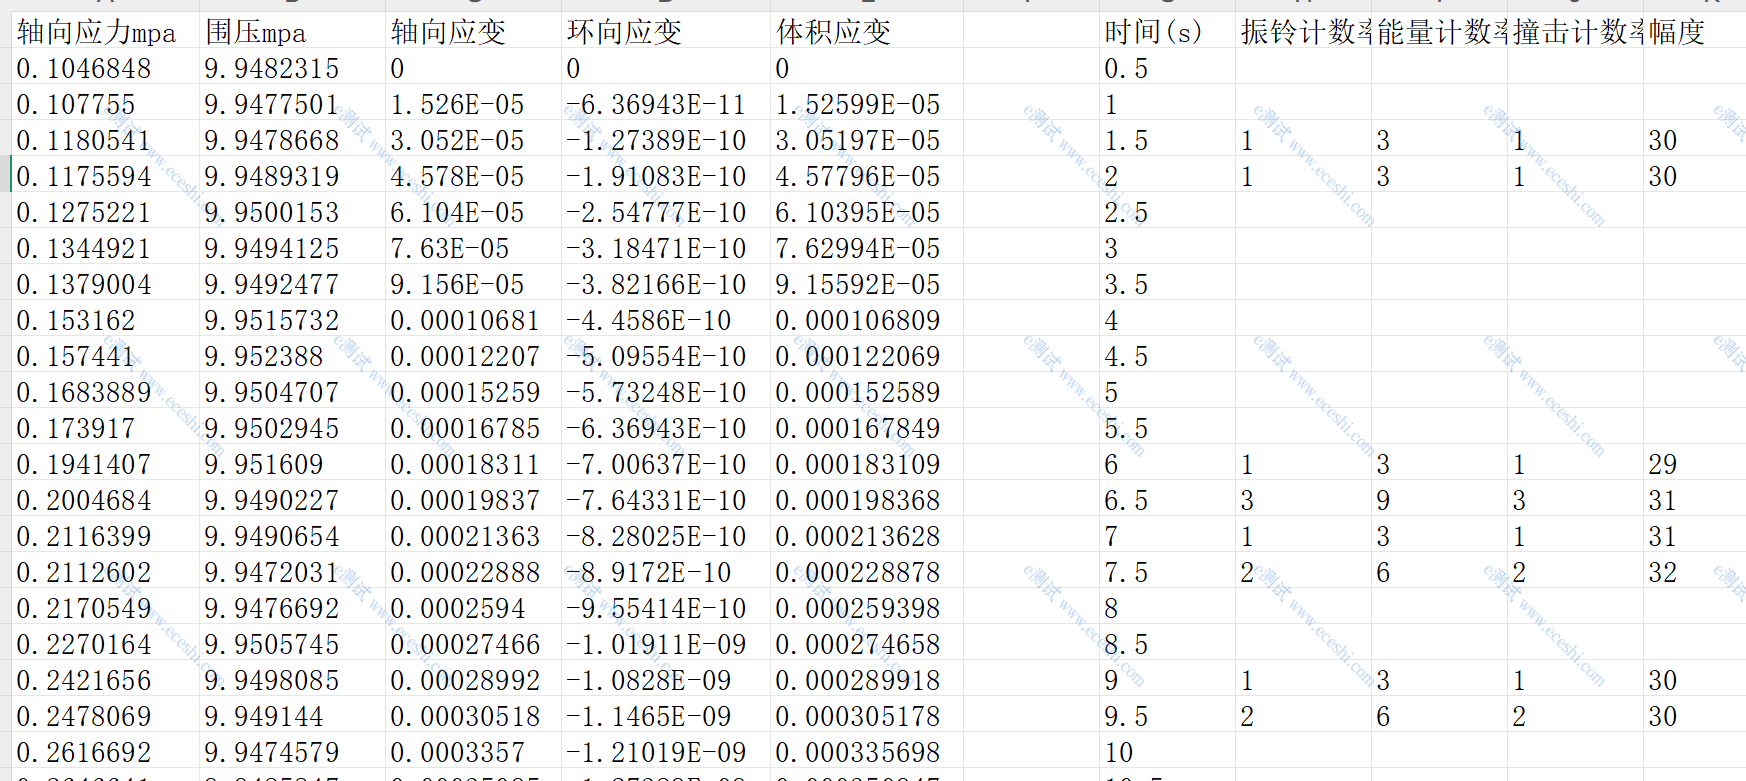The height and width of the screenshot is (781, 1746).
Task: Select cell 0.2616692
Action: 106,751
